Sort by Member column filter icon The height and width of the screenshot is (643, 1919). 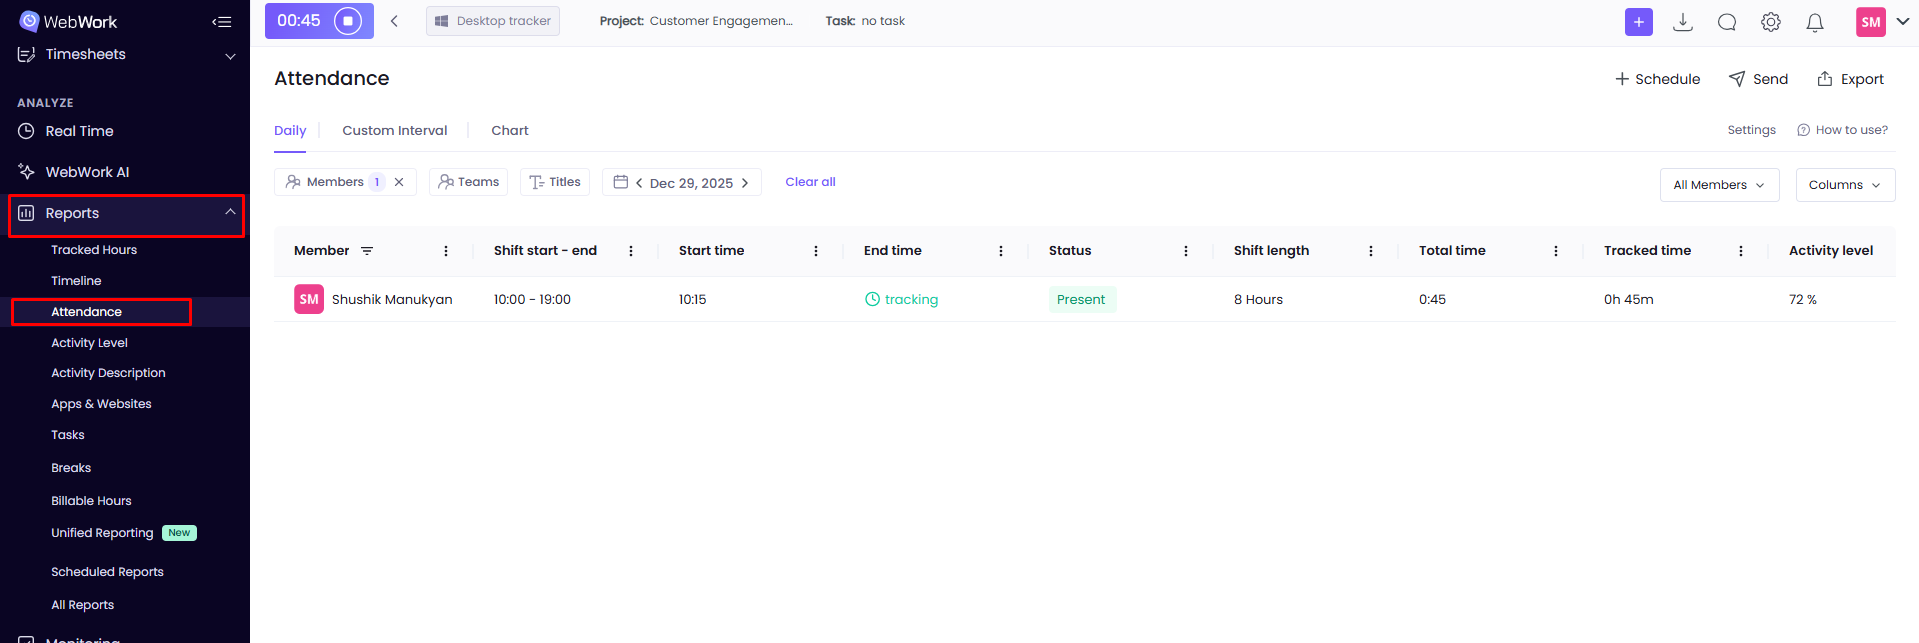[x=367, y=251]
